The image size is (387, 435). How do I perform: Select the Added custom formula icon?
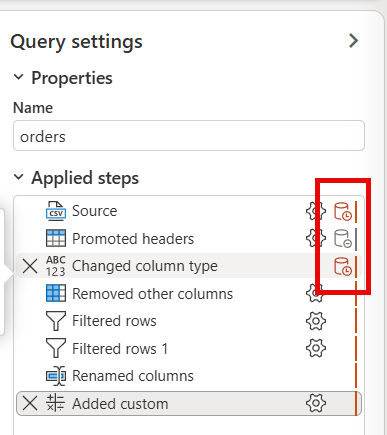55,403
